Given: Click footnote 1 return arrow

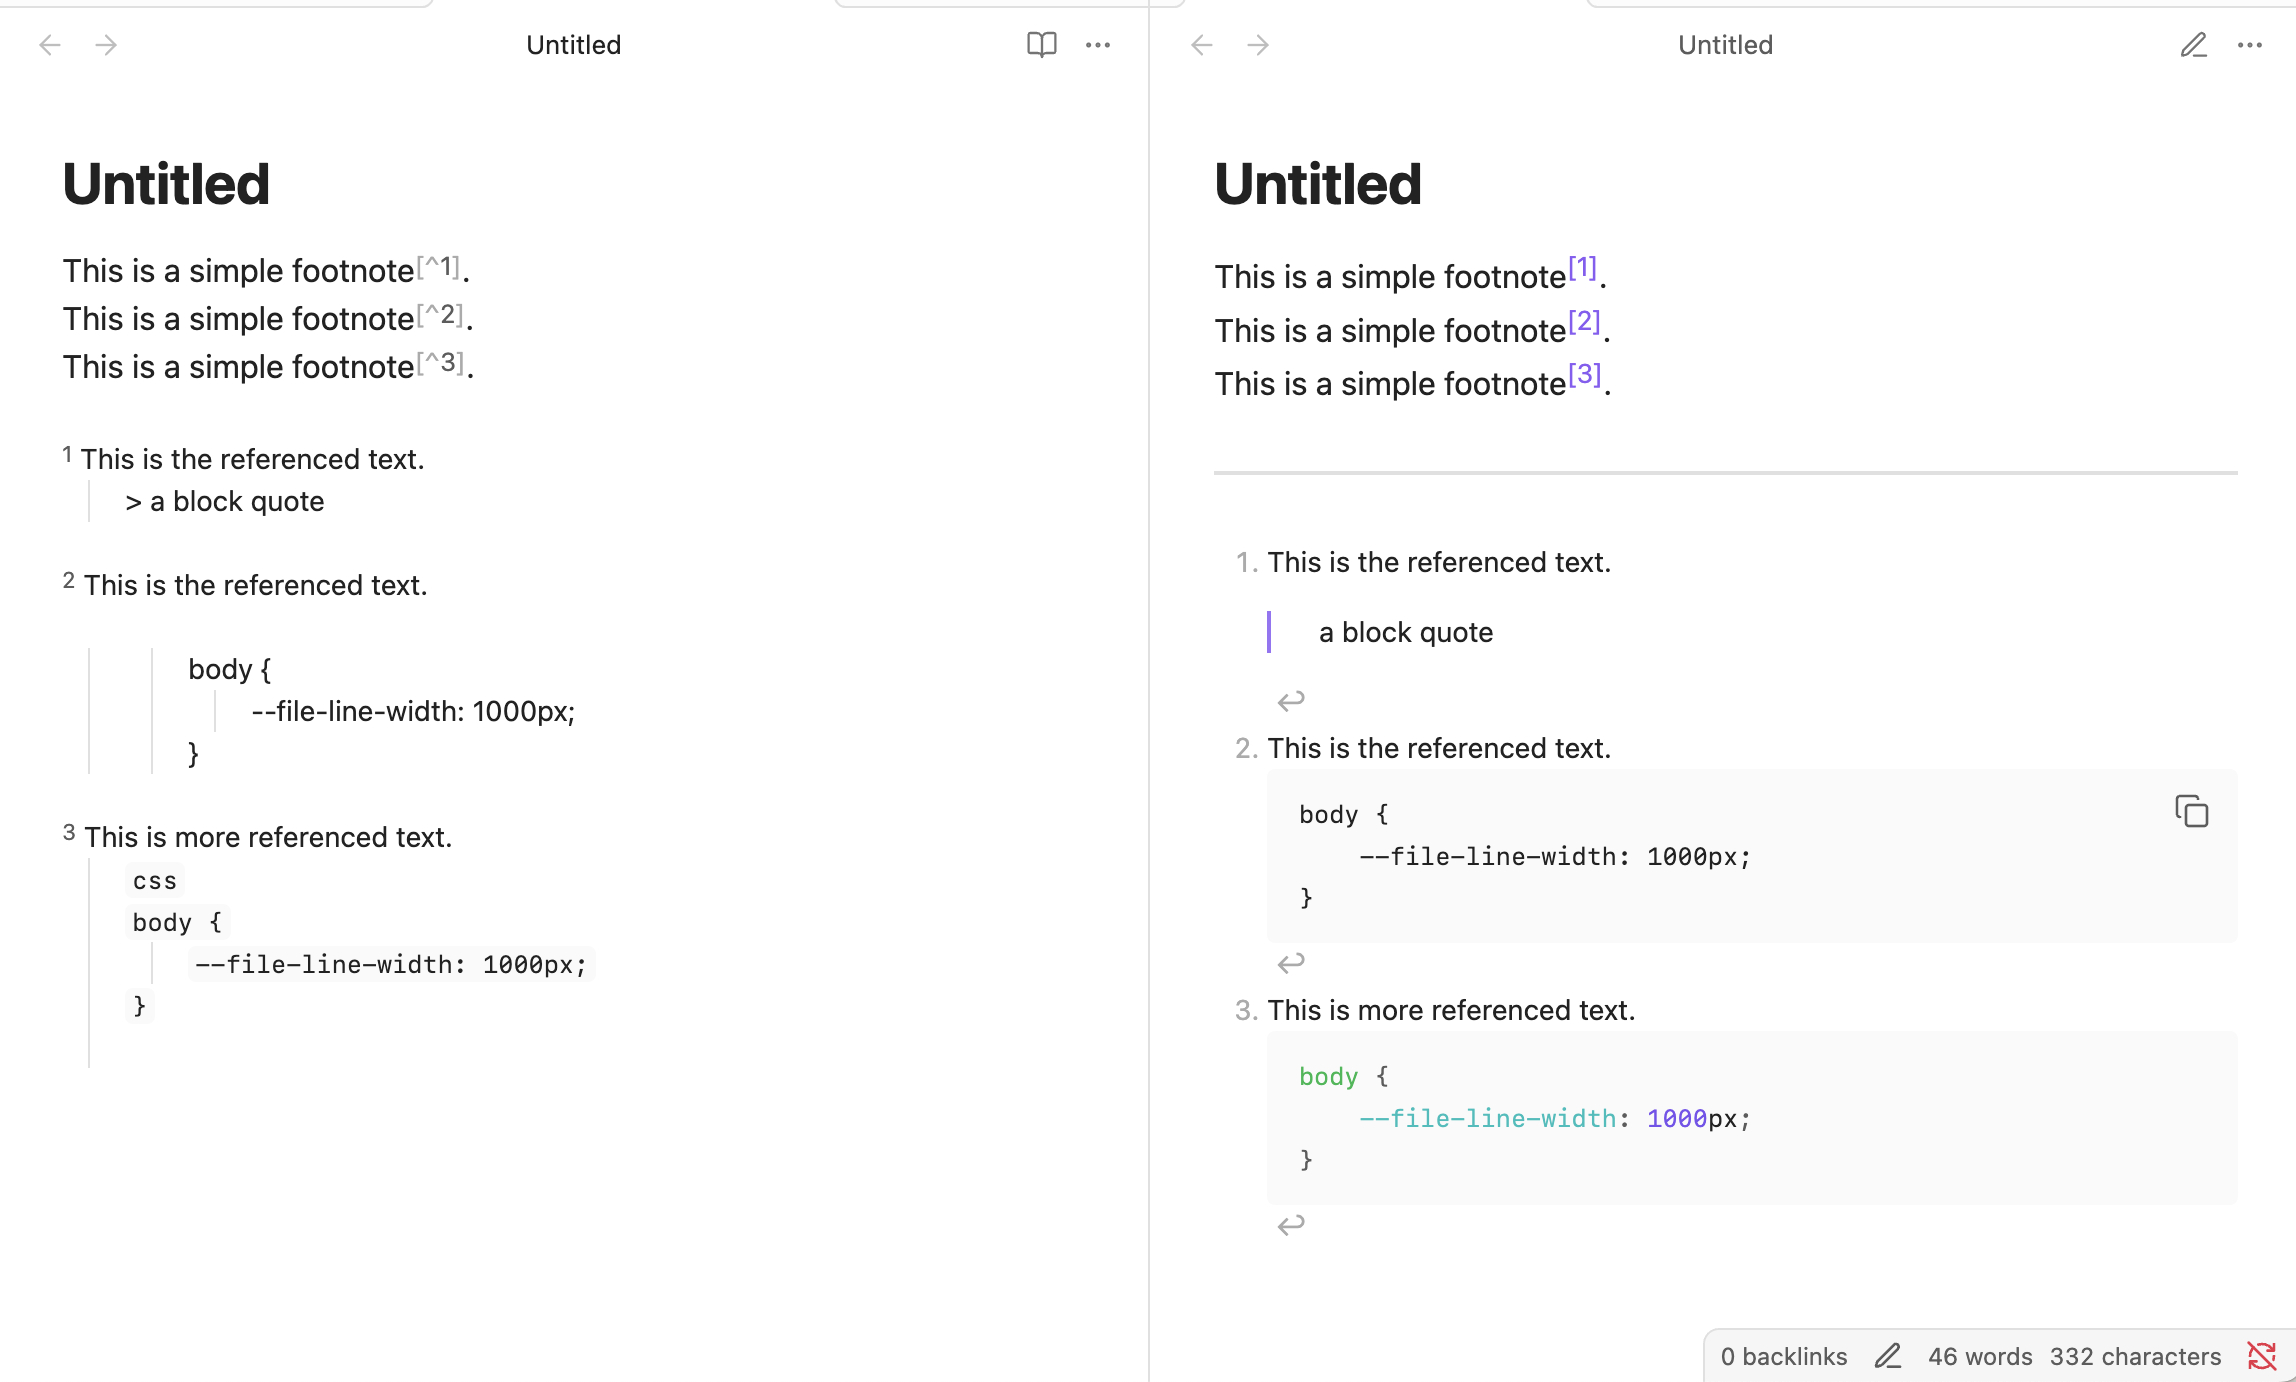Looking at the screenshot, I should tap(1291, 700).
